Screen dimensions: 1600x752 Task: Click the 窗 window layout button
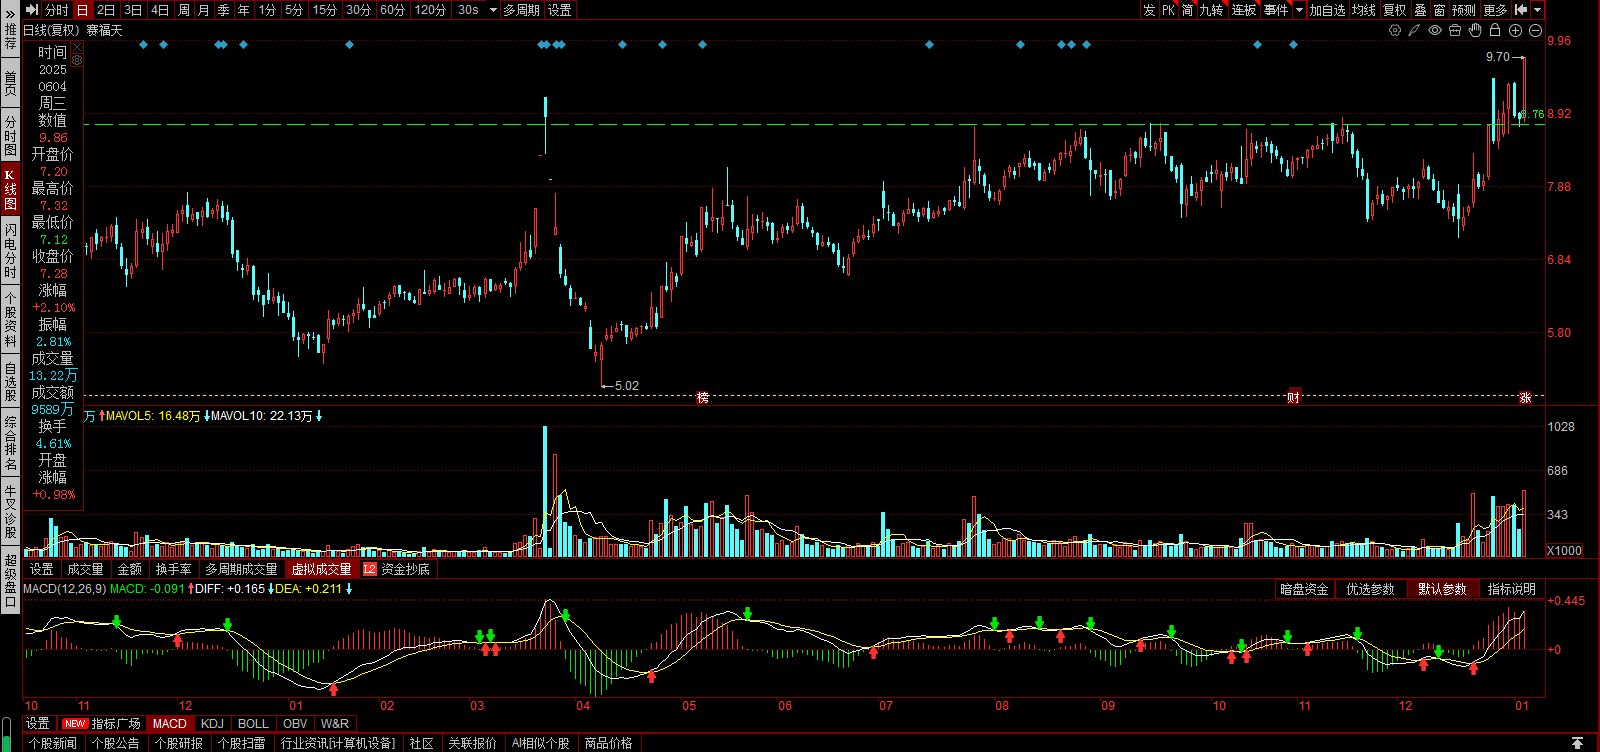pos(1439,10)
